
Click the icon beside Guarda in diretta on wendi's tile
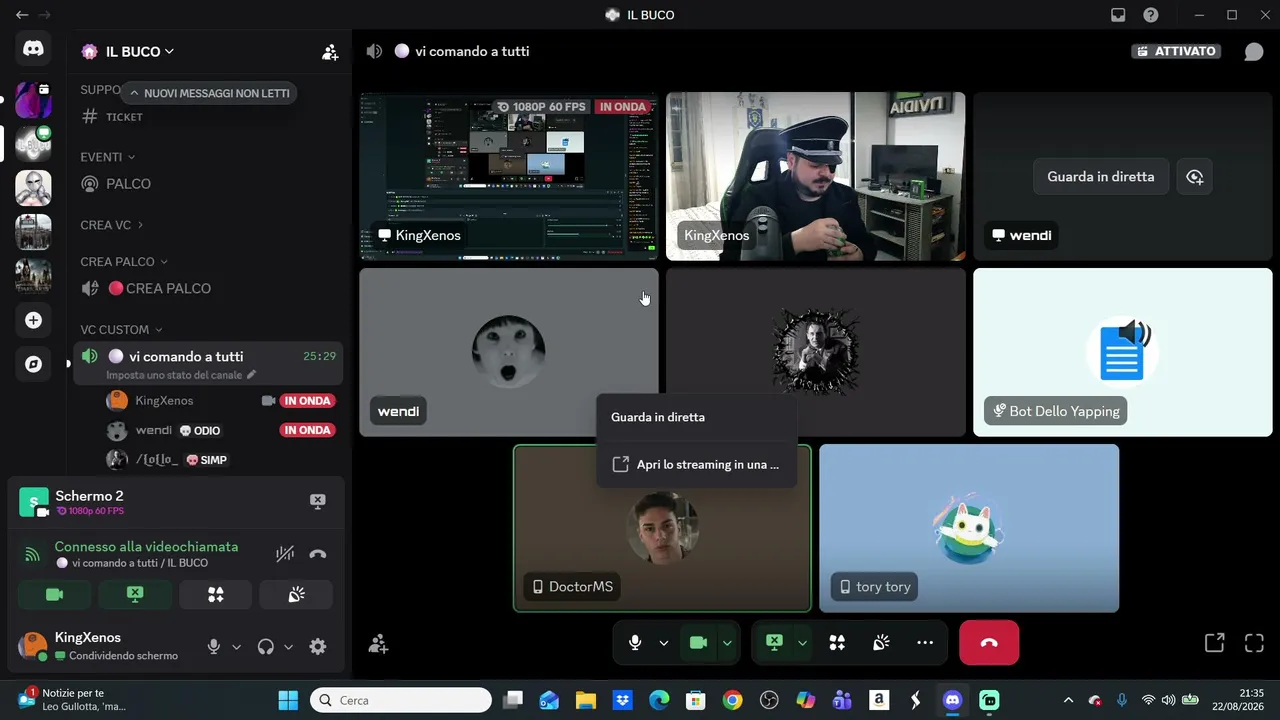click(x=1194, y=177)
